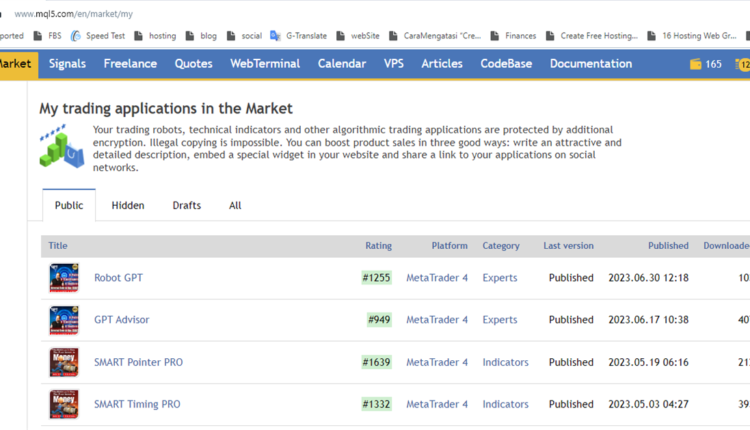This screenshot has width=750, height=430.
Task: Sort the table by Rating column
Action: pos(378,245)
